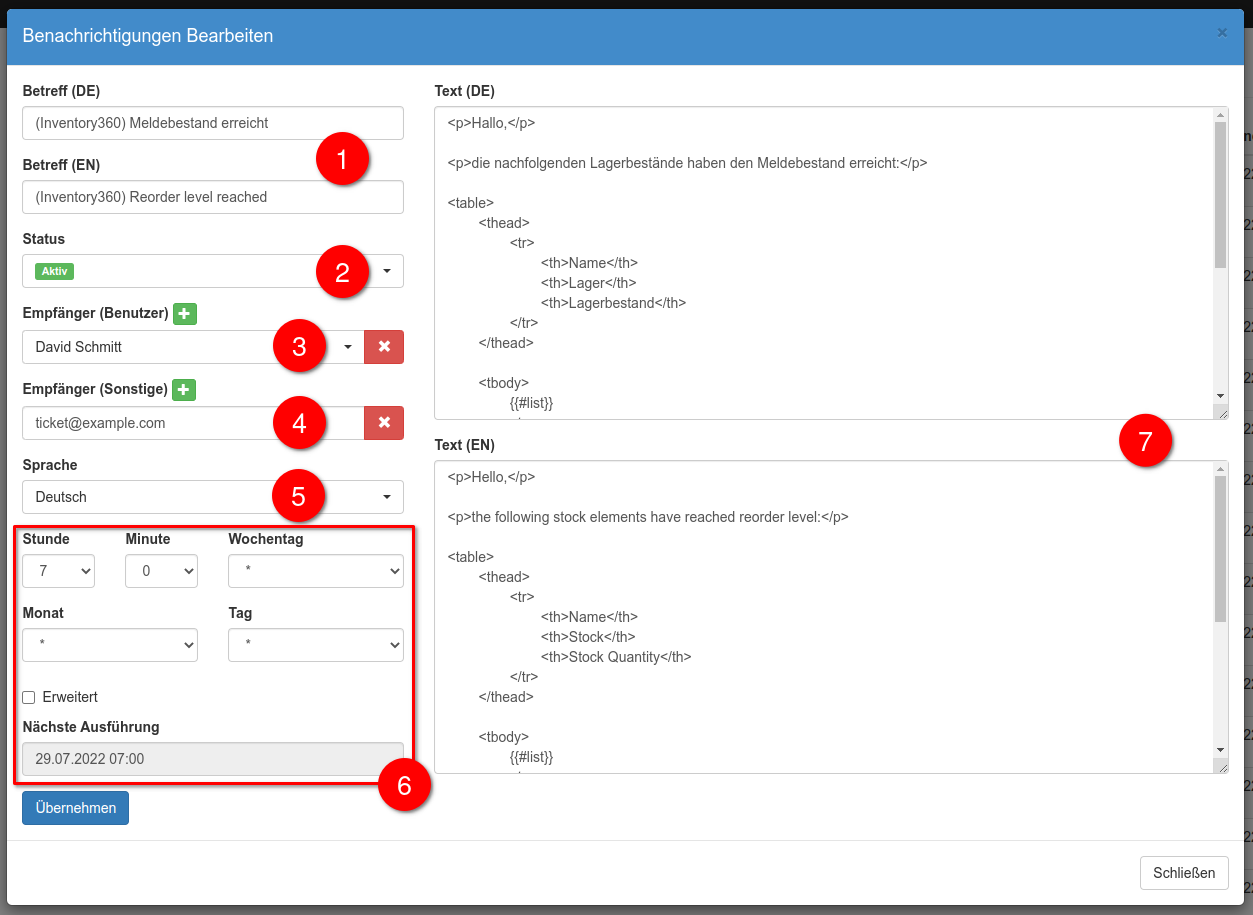Click the Text (DE) scrollbar down arrow
Image resolution: width=1253 pixels, height=915 pixels.
tap(1220, 396)
